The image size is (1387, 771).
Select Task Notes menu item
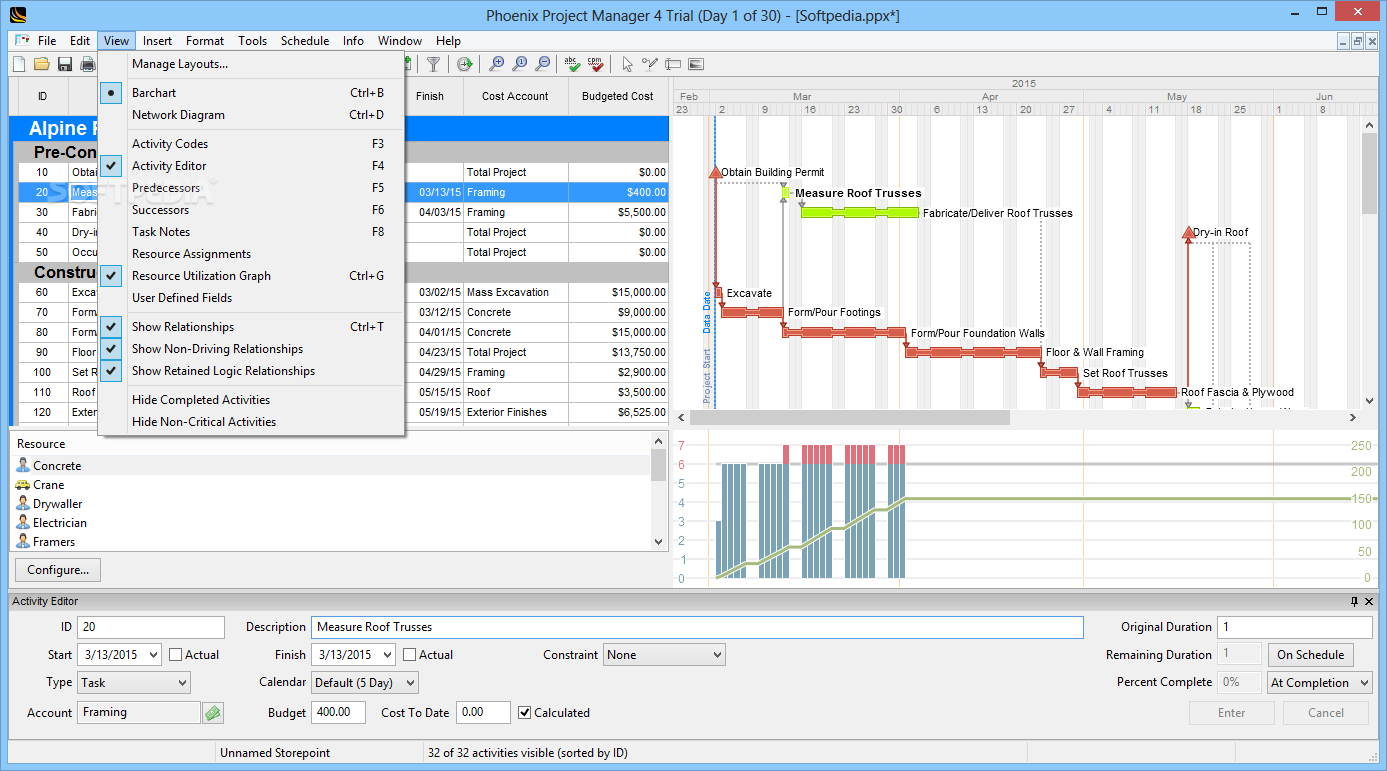click(x=251, y=232)
